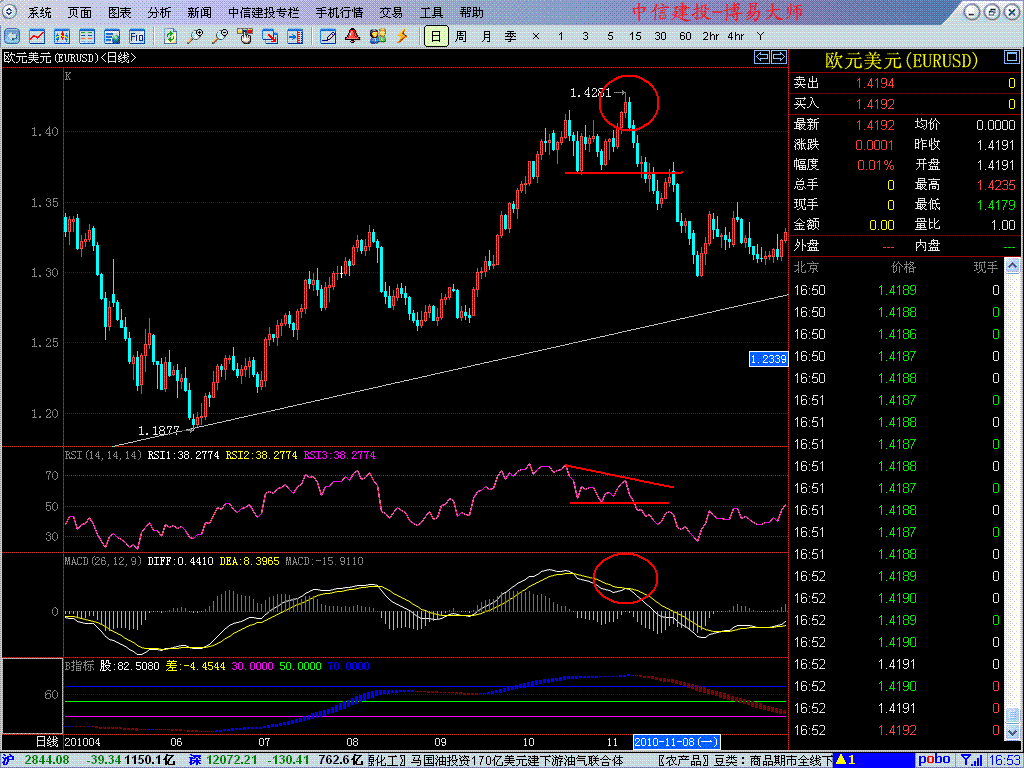This screenshot has height=768, width=1024.
Task: Click the lightning bolt quick trade icon
Action: (402, 37)
